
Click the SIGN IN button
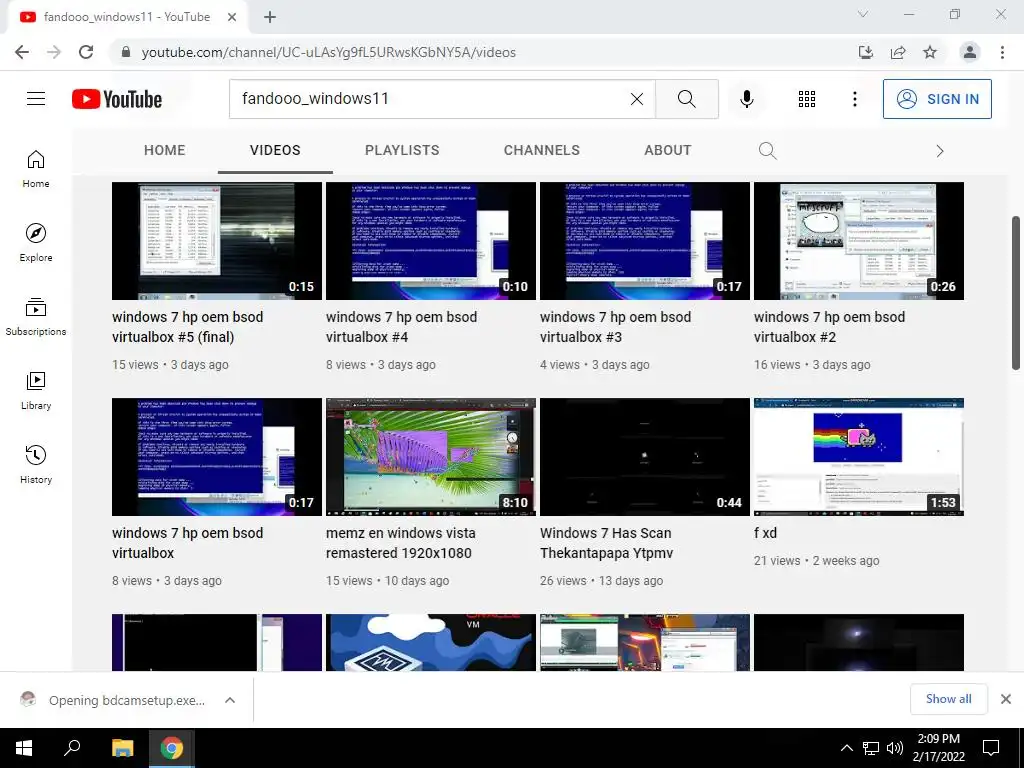click(937, 99)
